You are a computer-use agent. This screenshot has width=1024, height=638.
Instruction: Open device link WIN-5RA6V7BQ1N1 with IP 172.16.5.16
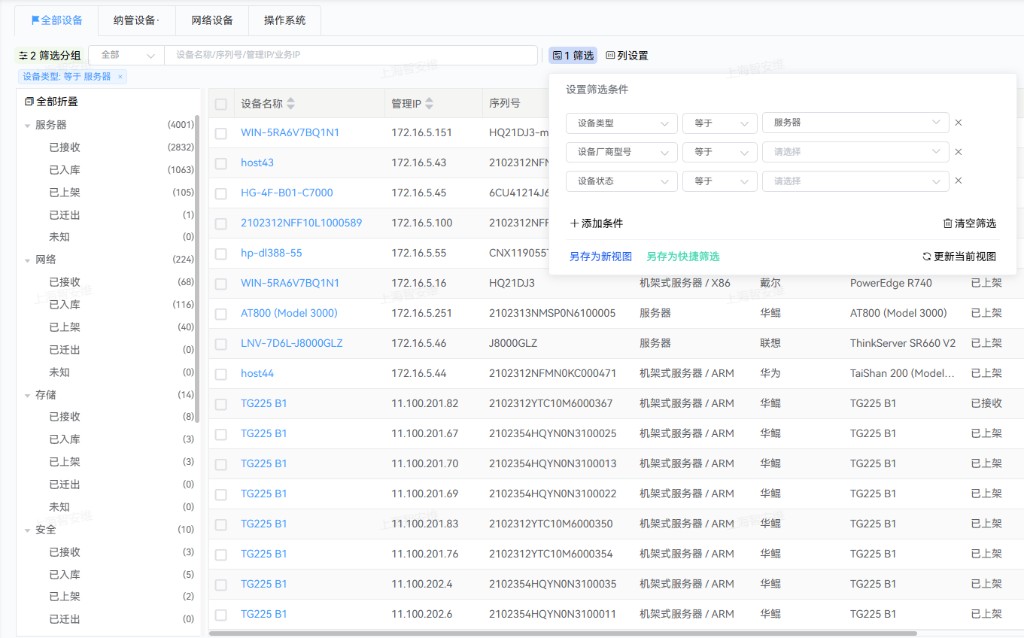pyautogui.click(x=290, y=283)
